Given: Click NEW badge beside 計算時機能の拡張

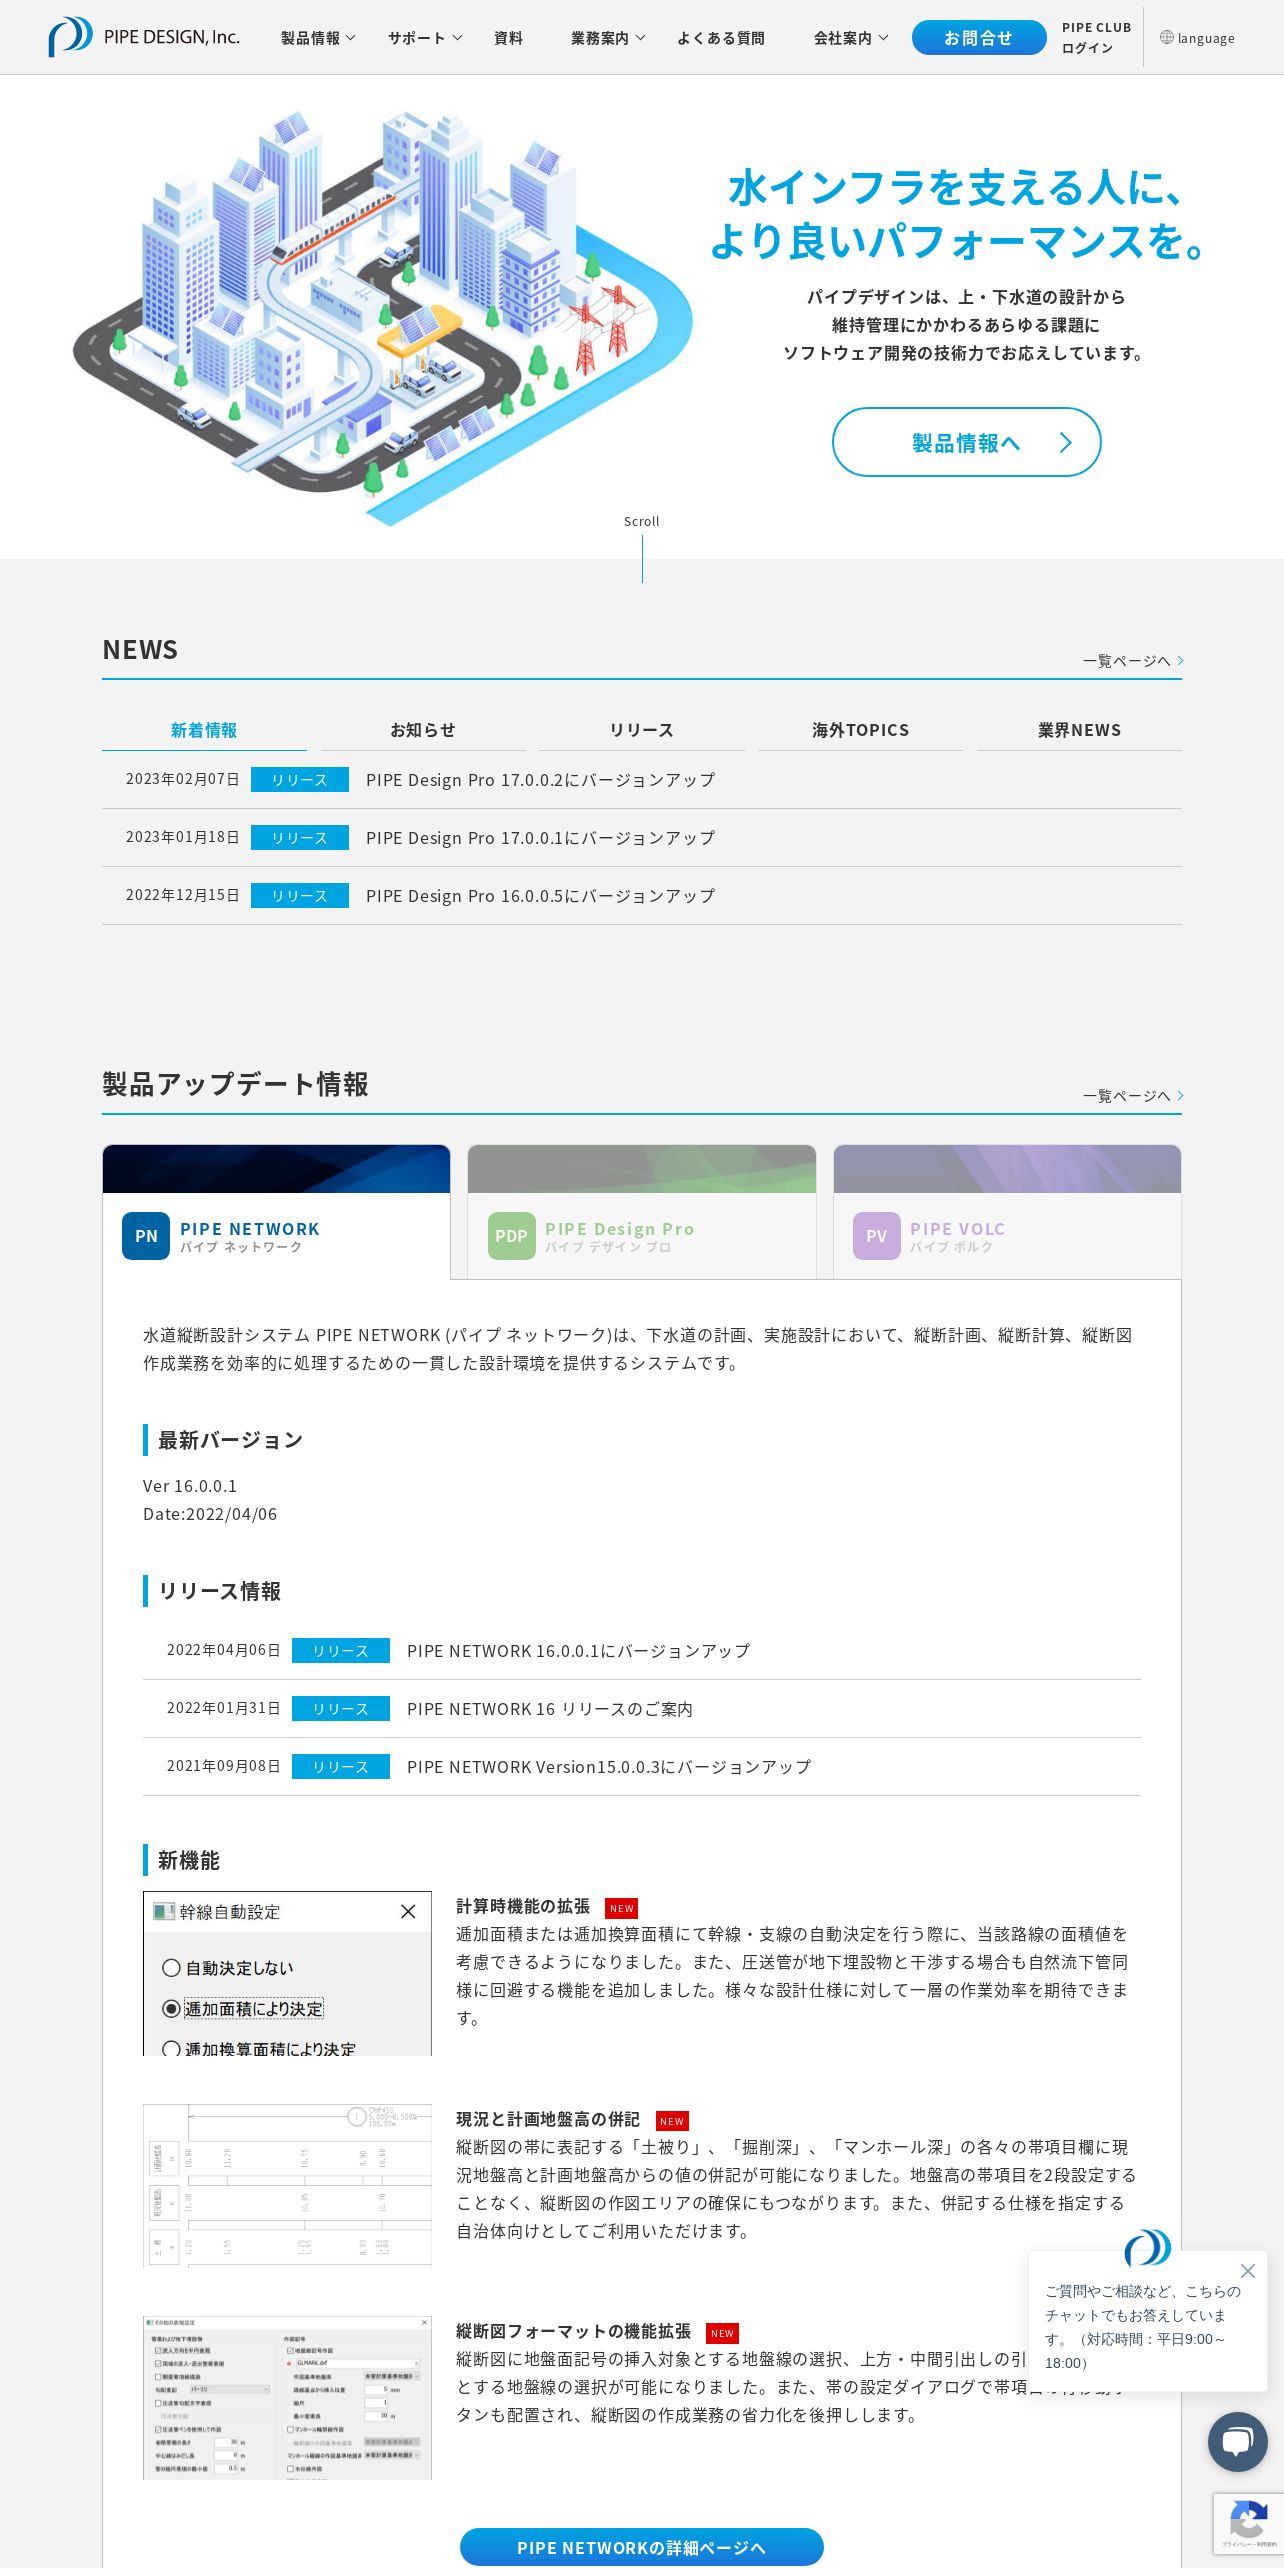Looking at the screenshot, I should pos(622,1908).
